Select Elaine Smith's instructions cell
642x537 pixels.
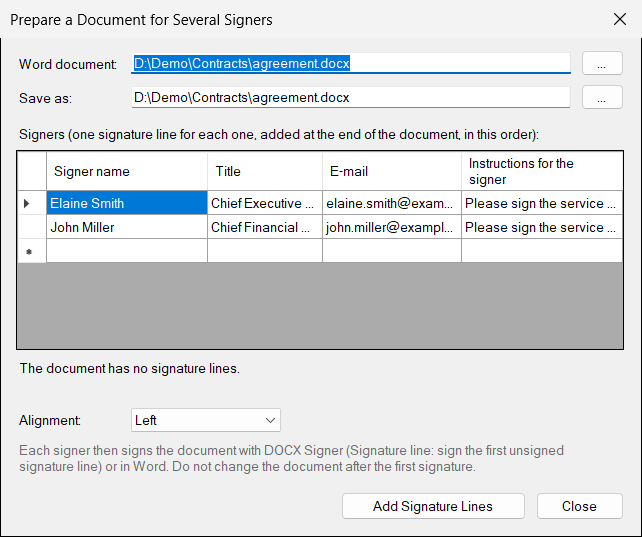(x=542, y=203)
